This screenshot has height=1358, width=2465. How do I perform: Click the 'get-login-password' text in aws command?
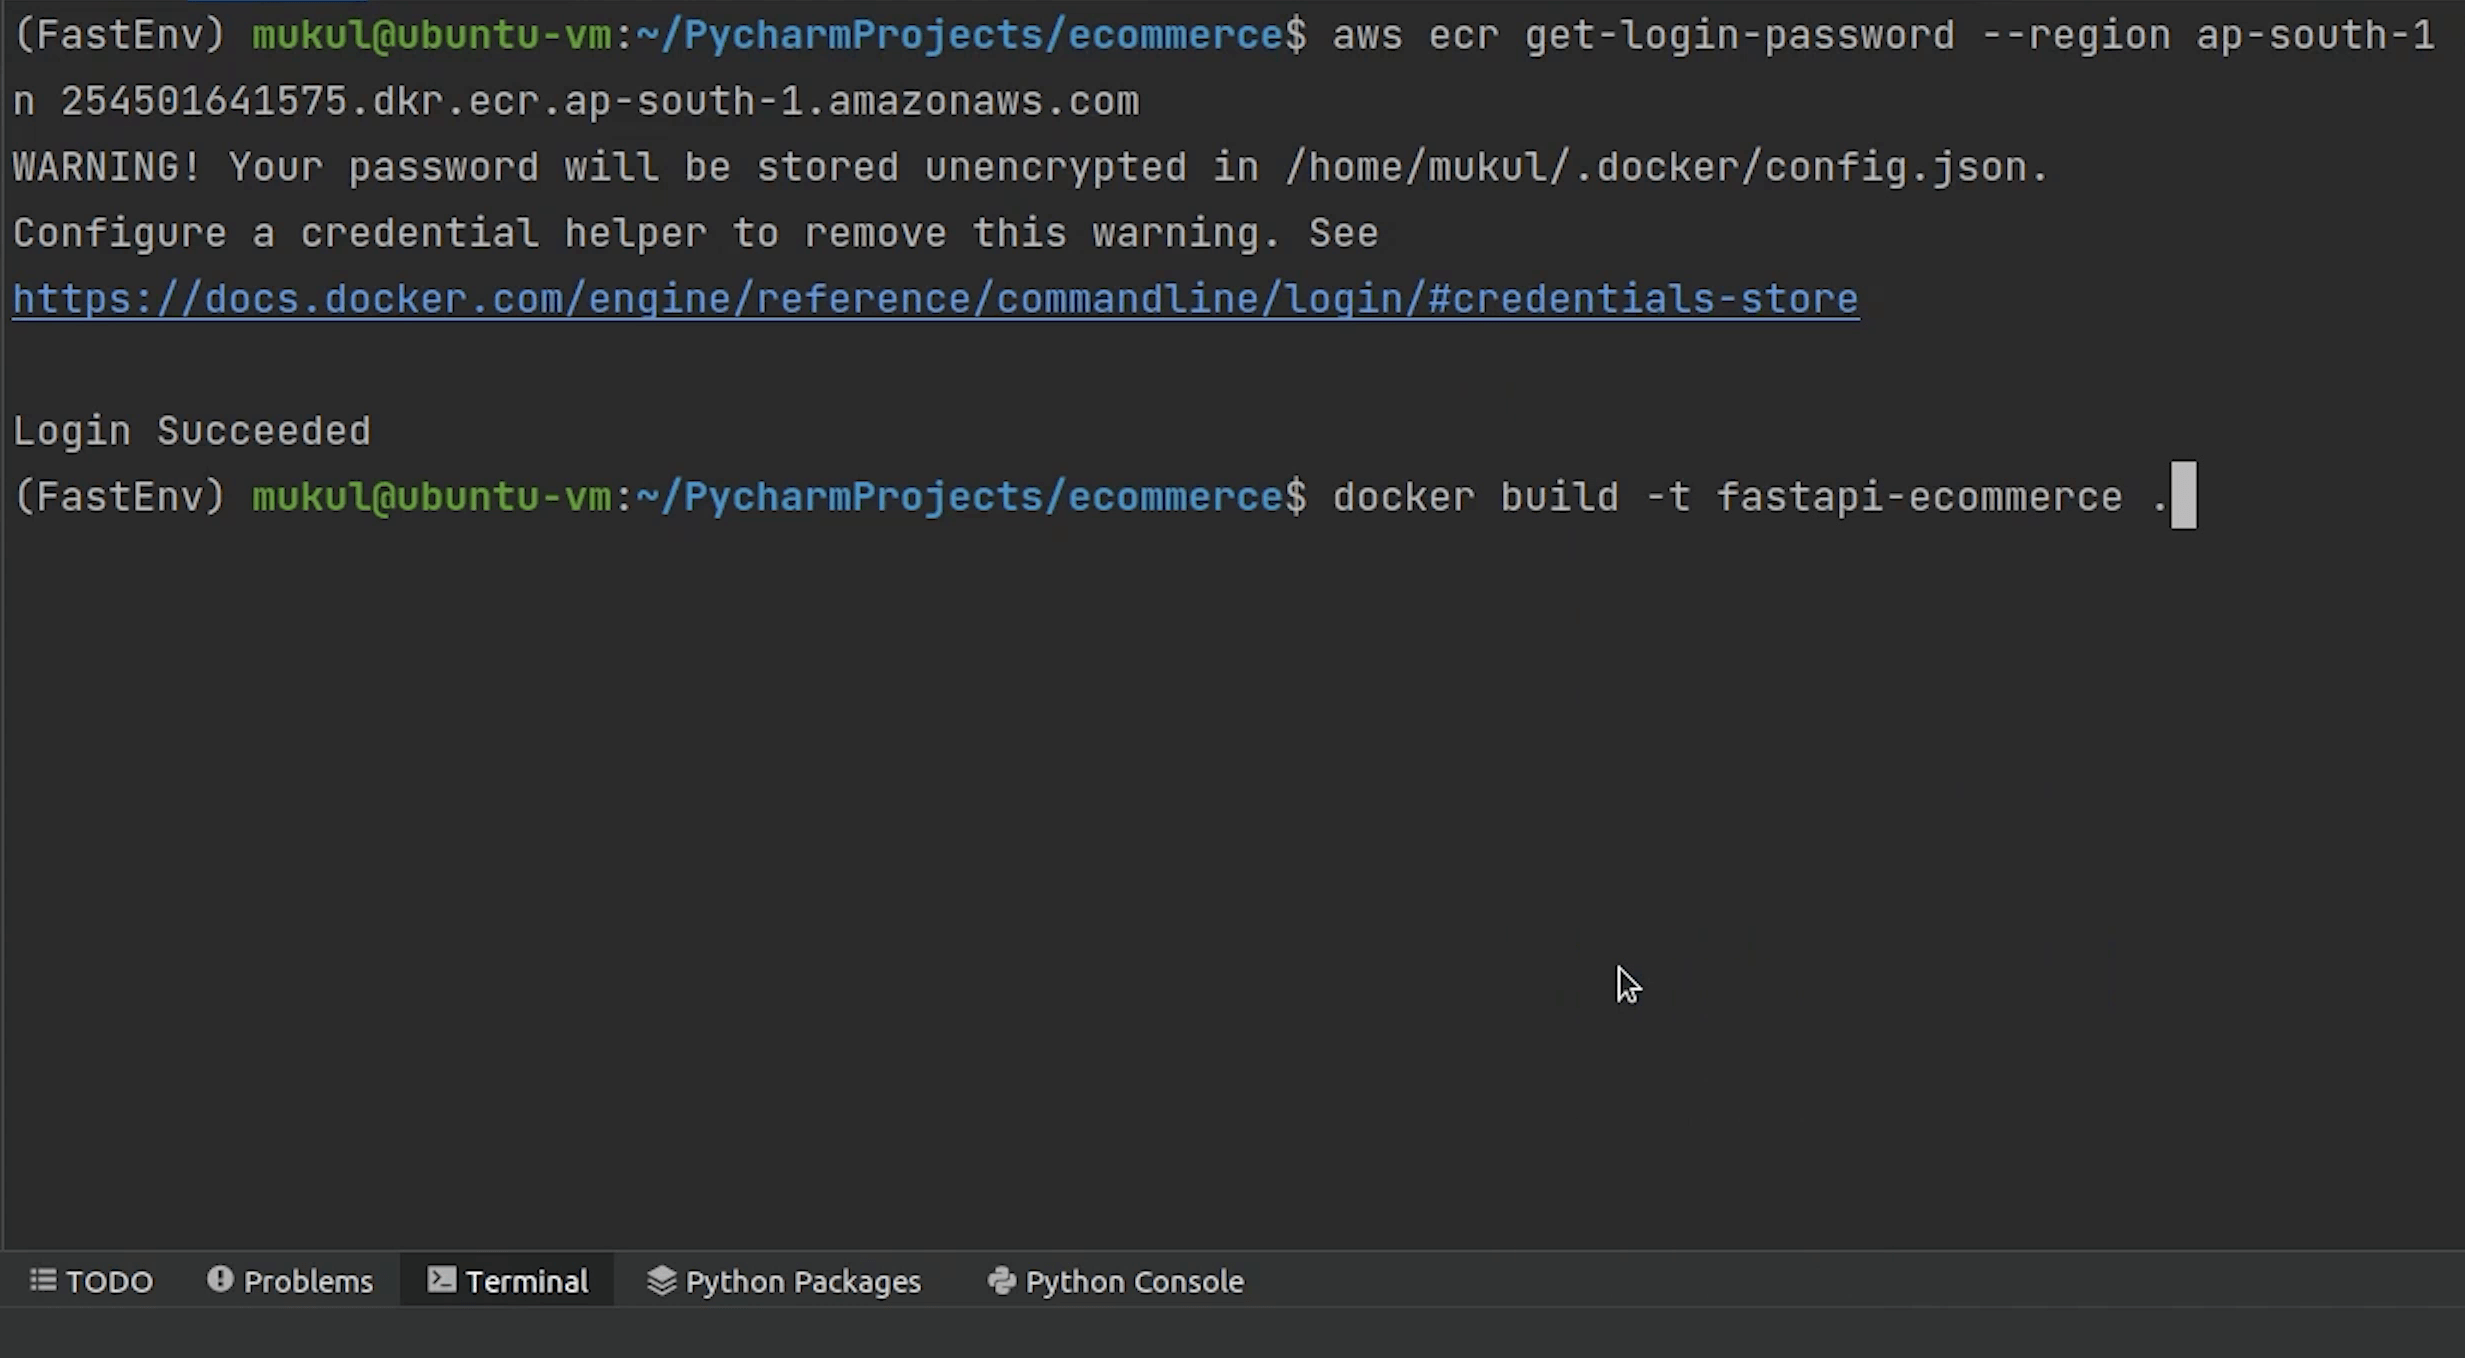(1739, 36)
